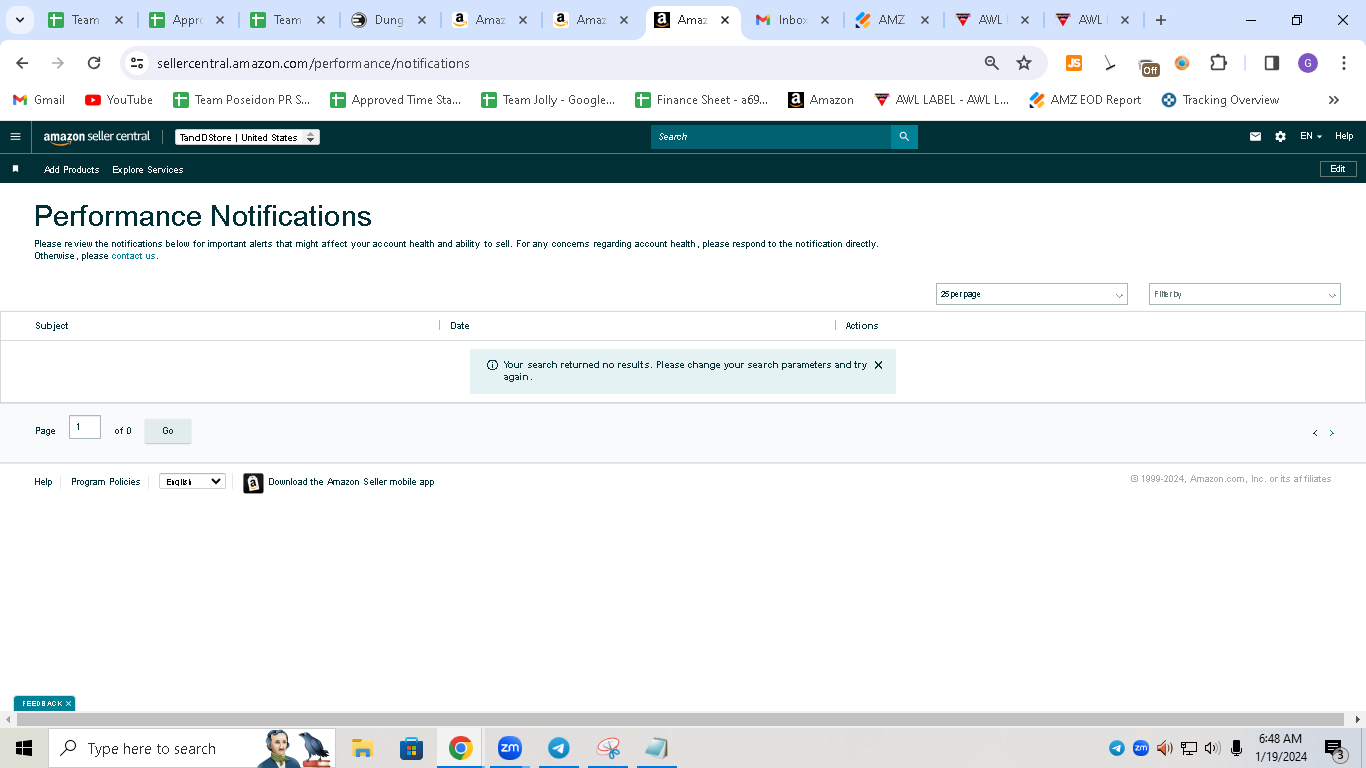Dismiss the no results alert with X
Viewport: 1366px width, 768px height.
[878, 365]
